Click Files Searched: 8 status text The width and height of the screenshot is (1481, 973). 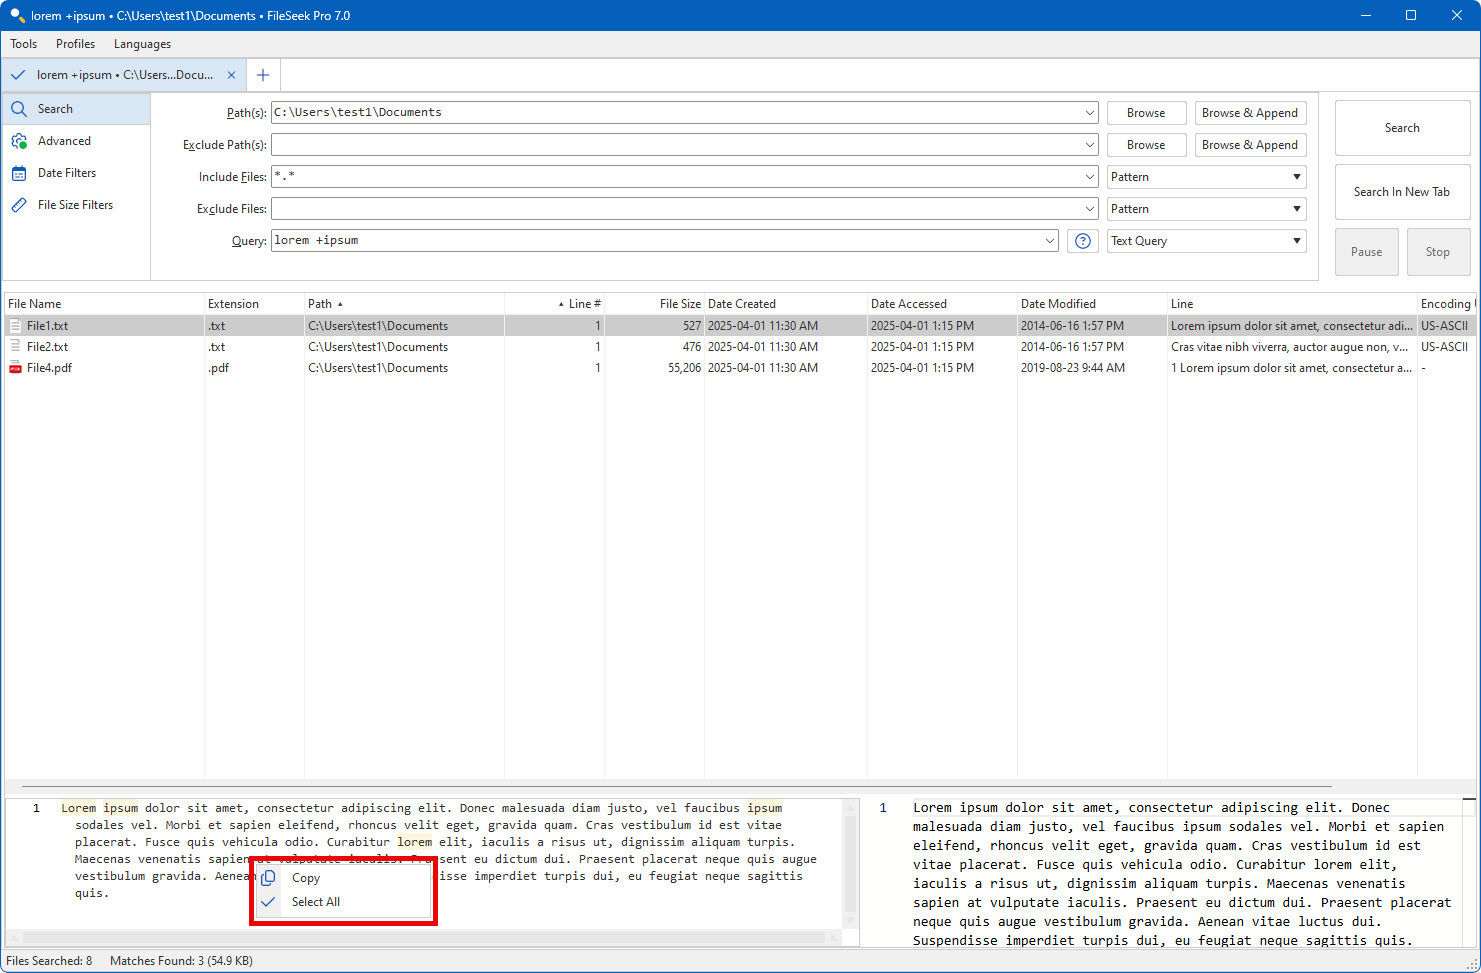[x=49, y=961]
